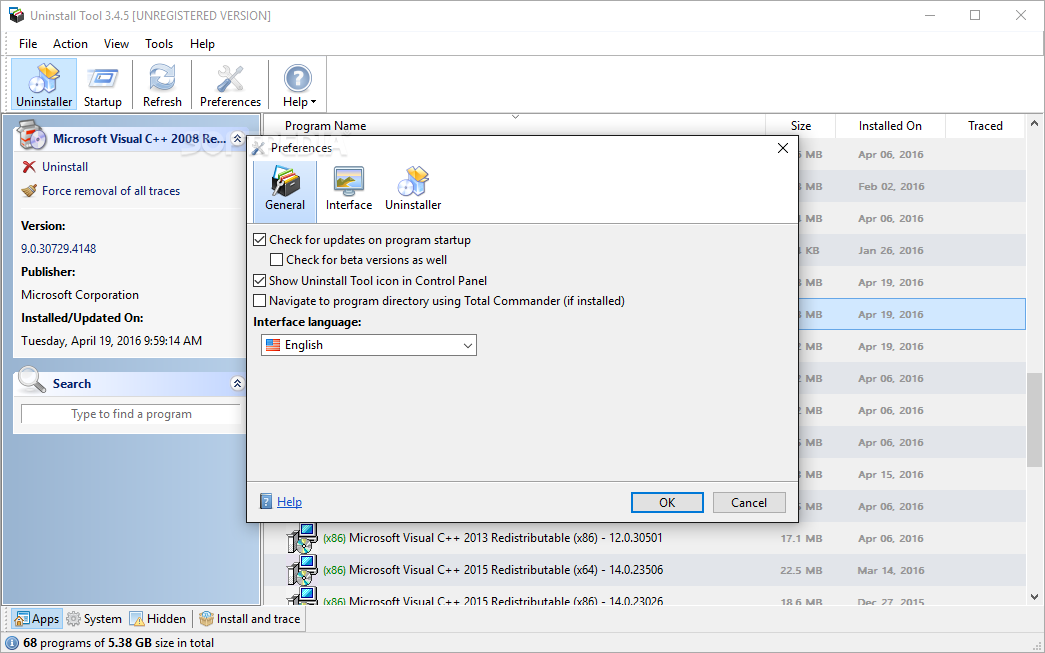The width and height of the screenshot is (1045, 653).
Task: Open the File menu
Action: 28,44
